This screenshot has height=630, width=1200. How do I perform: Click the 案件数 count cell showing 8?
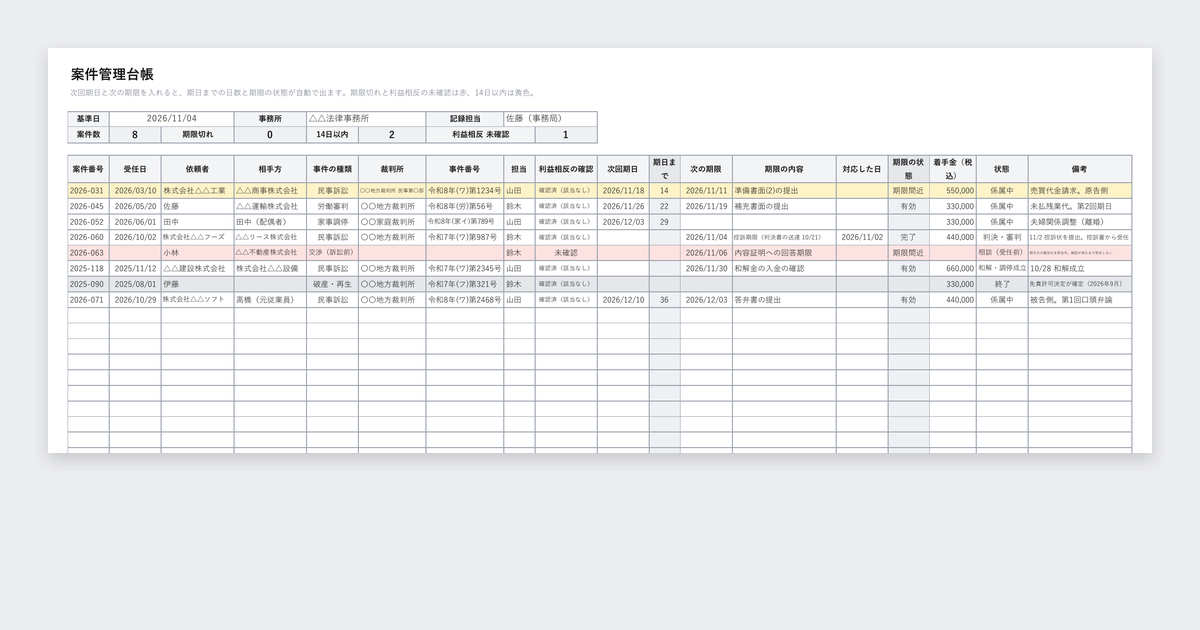(x=135, y=134)
